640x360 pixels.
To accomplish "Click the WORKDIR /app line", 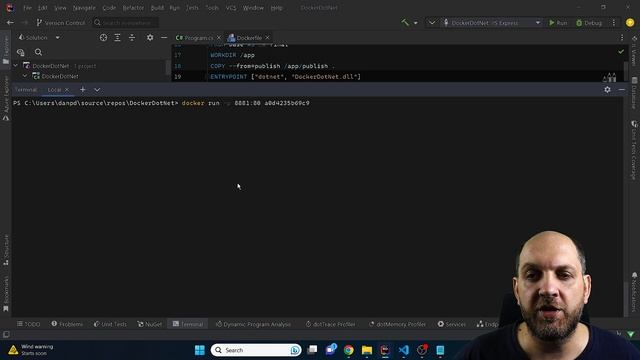I will point(232,55).
